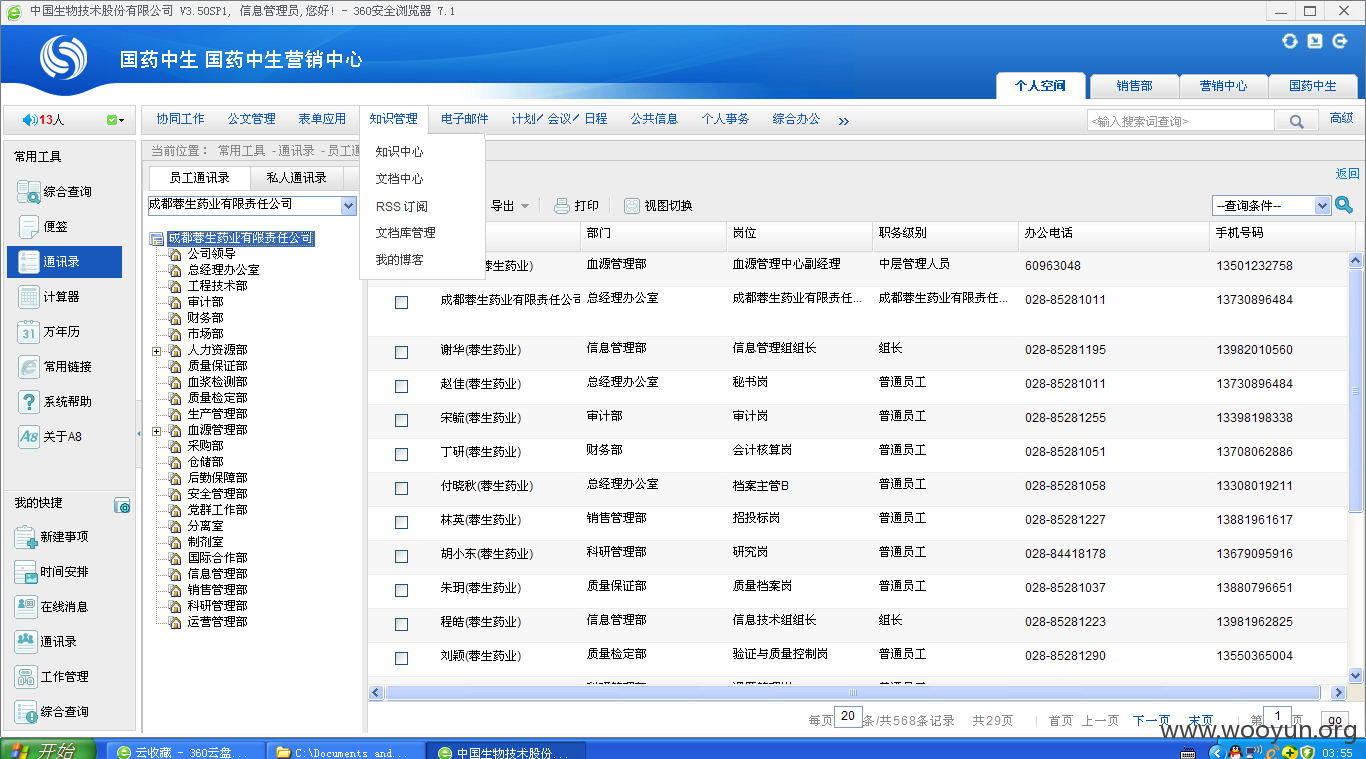Click the download arrow icon in the header
Viewport: 1366px width, 759px height.
tap(1315, 41)
